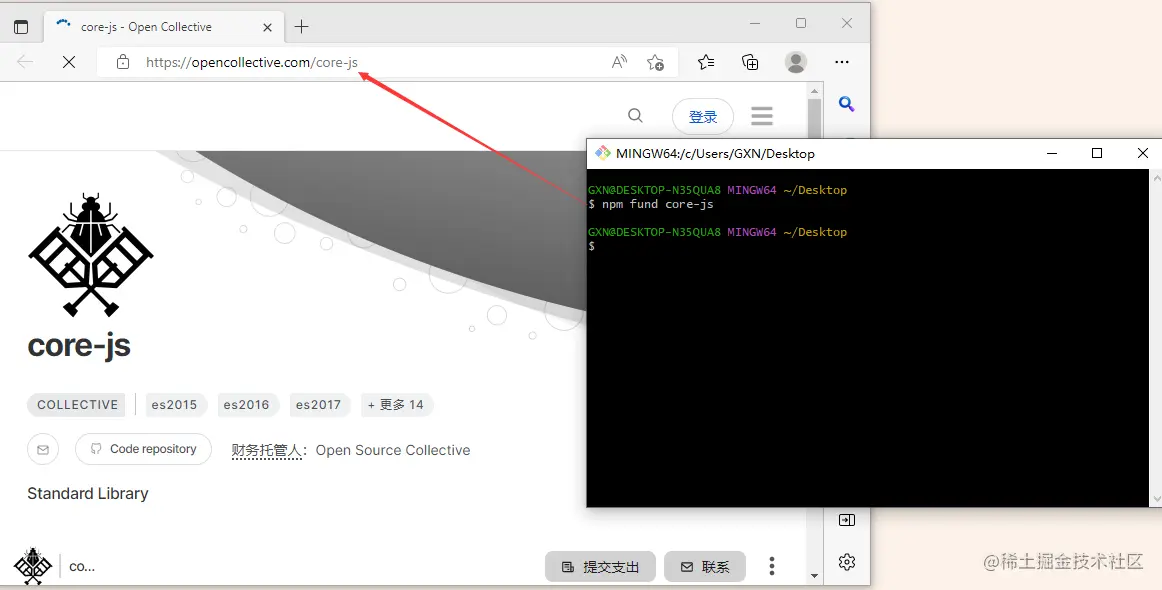The height and width of the screenshot is (590, 1162).
Task: Click the Git Bash MINGW64 title icon
Action: (x=602, y=153)
